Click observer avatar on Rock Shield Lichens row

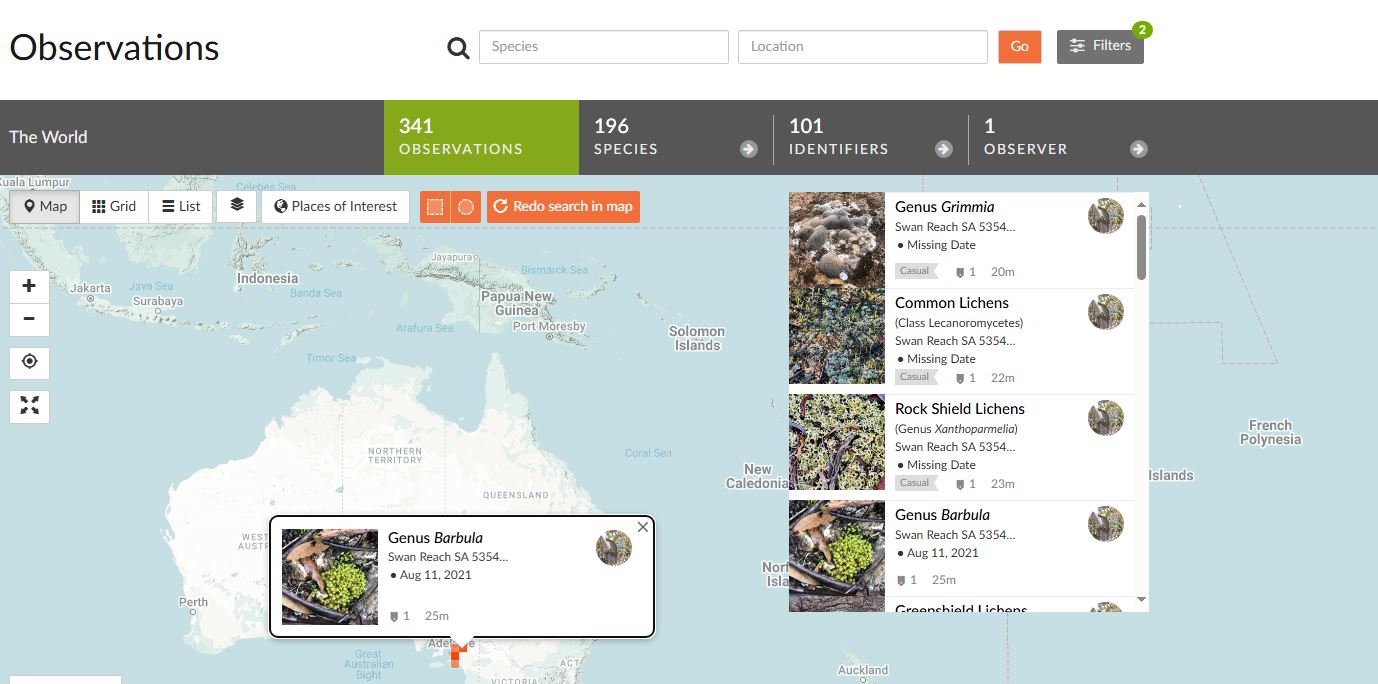pyautogui.click(x=1106, y=418)
